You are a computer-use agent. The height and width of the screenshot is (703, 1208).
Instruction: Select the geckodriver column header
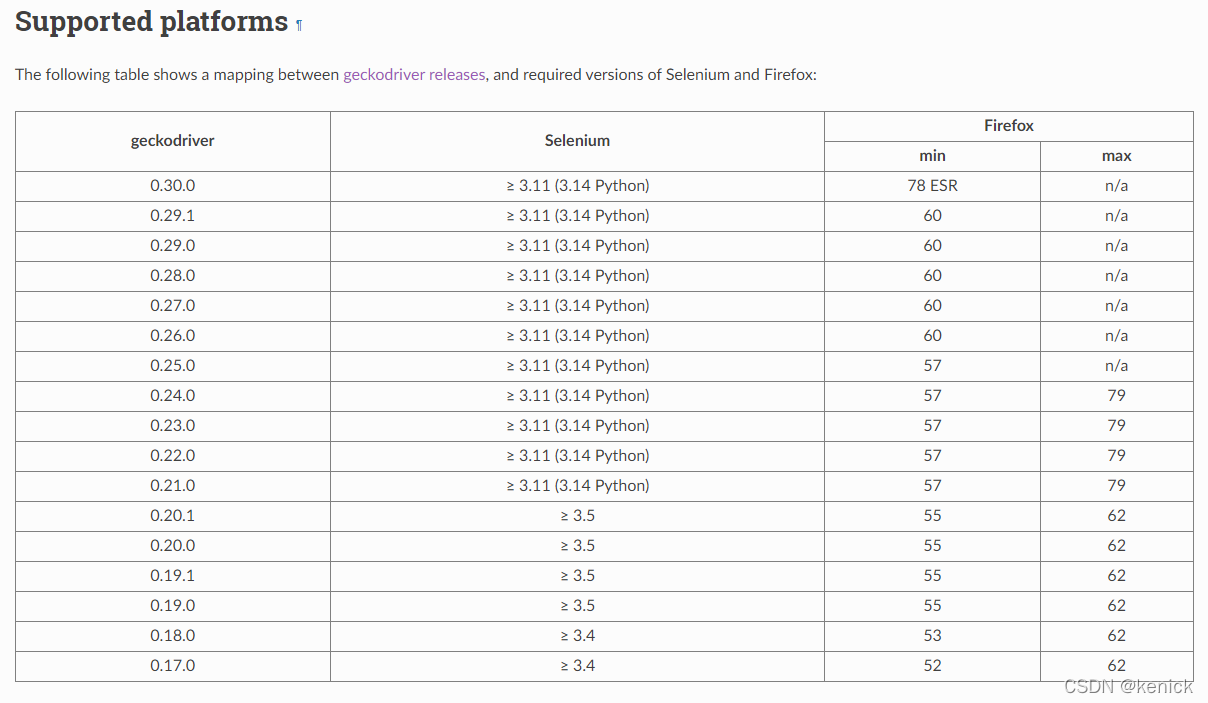(173, 141)
